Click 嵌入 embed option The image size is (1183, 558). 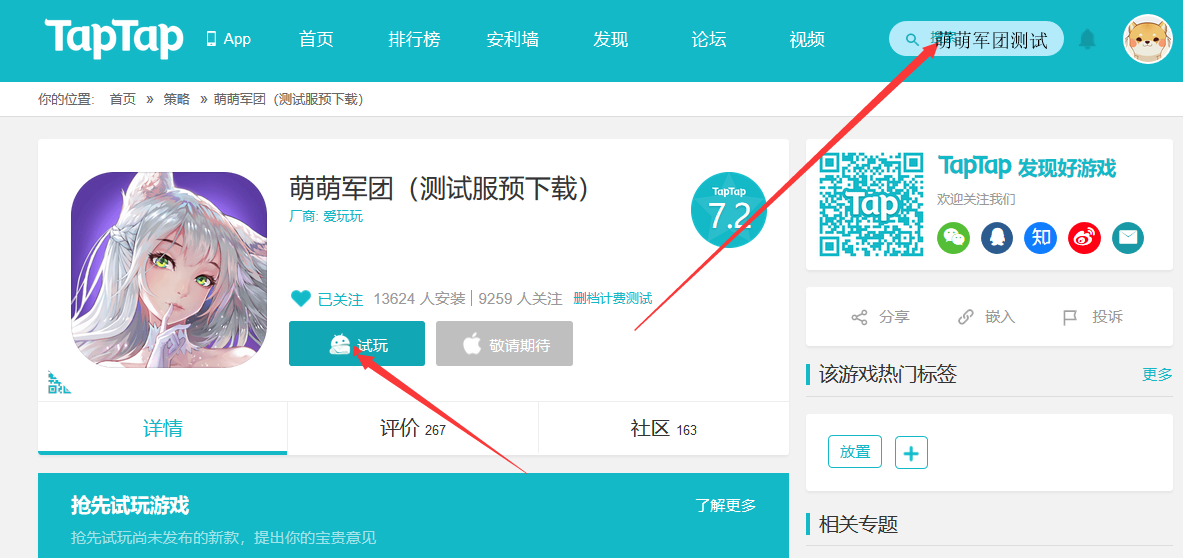(986, 317)
